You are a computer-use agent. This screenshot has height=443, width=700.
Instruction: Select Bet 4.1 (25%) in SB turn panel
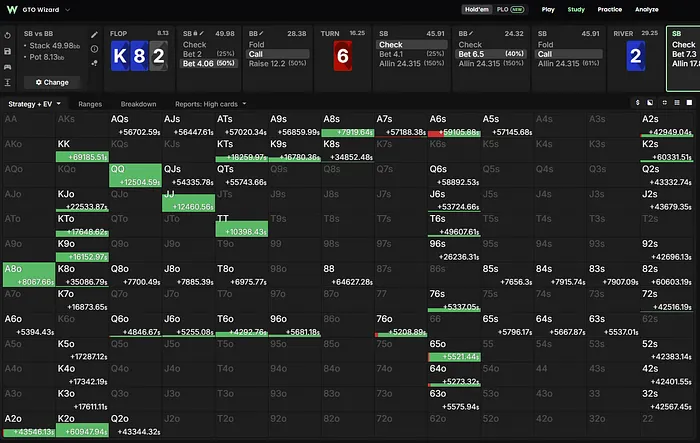tap(412, 54)
